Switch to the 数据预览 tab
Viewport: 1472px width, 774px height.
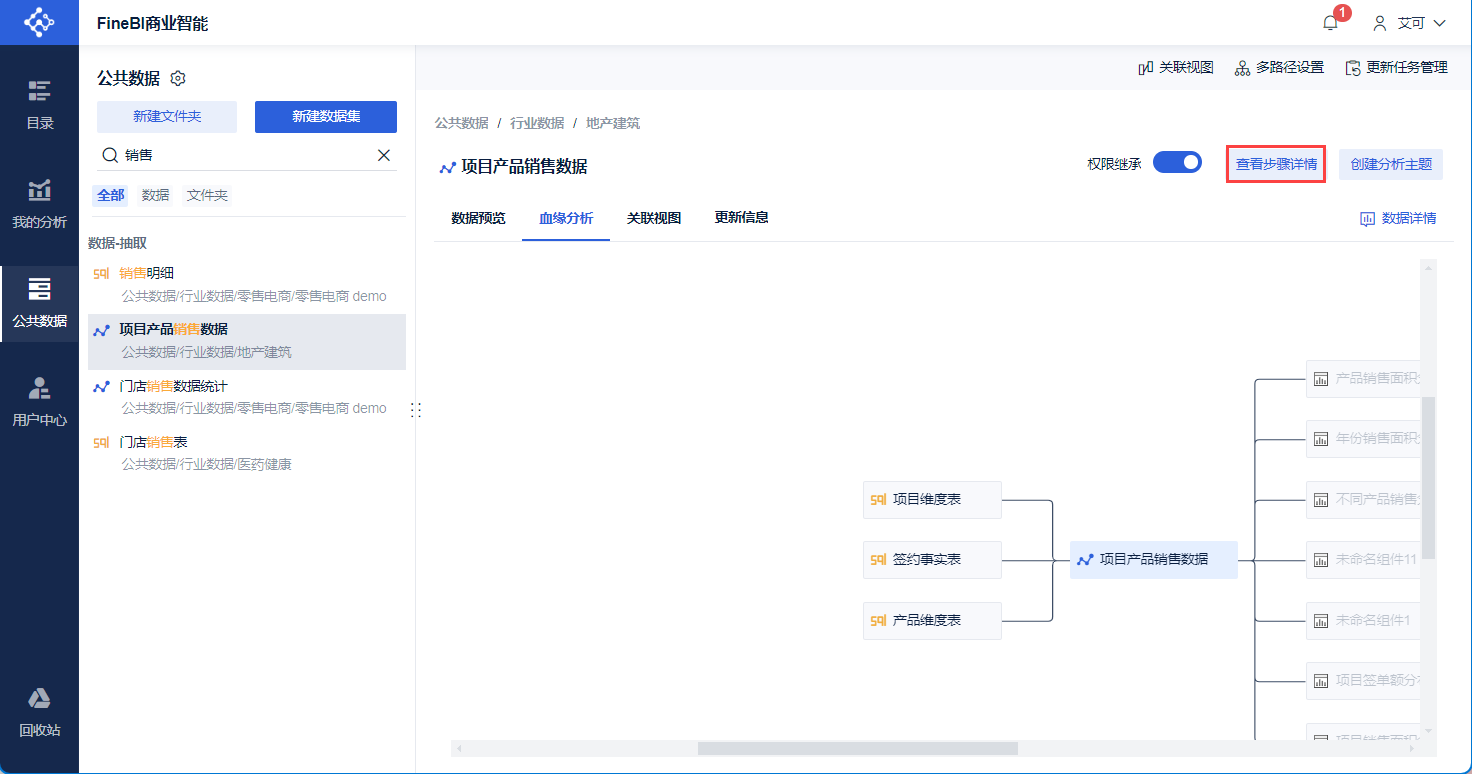(x=478, y=218)
